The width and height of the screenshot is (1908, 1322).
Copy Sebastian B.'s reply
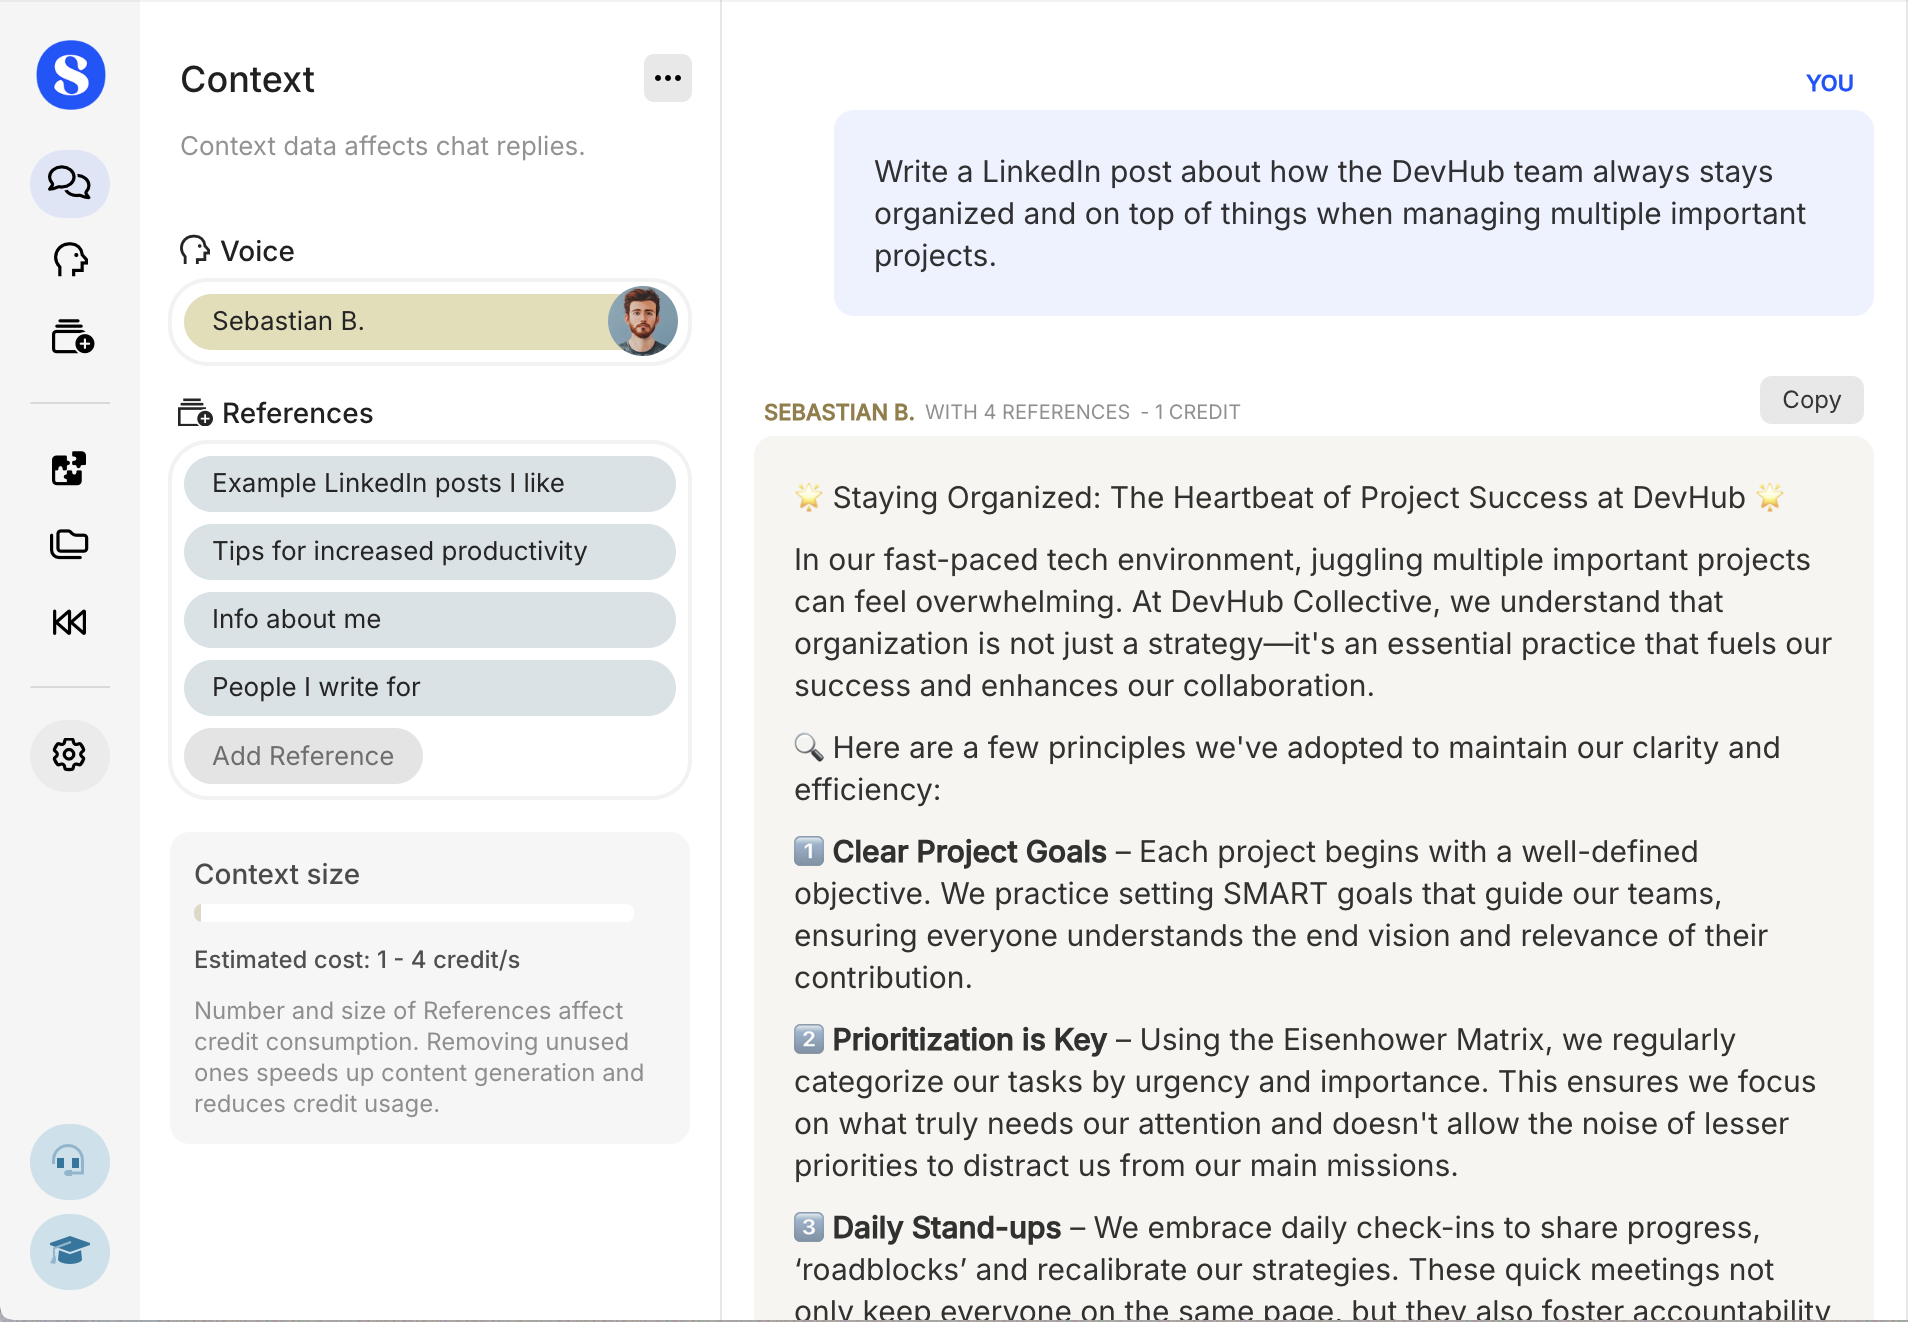pos(1811,400)
